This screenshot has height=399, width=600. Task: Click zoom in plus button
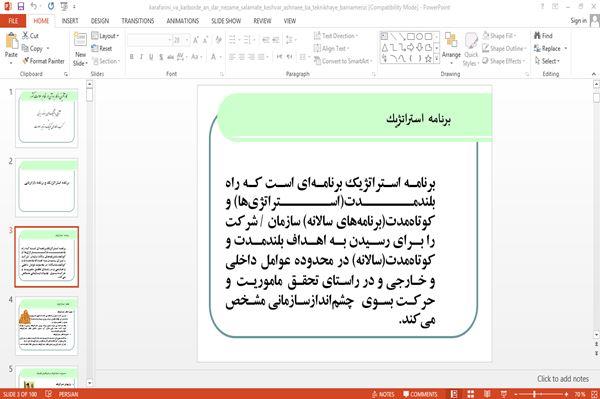(566, 394)
